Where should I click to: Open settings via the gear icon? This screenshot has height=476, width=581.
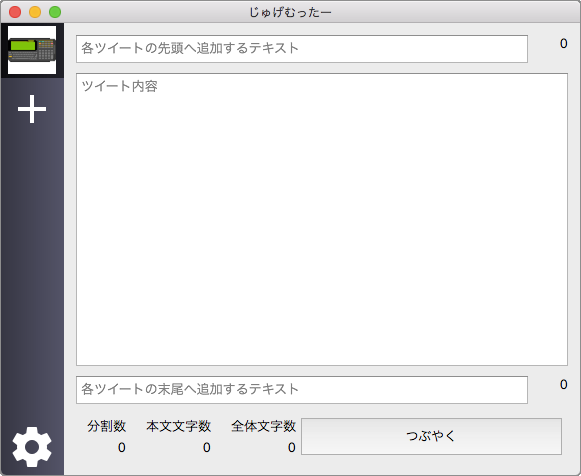pos(32,446)
